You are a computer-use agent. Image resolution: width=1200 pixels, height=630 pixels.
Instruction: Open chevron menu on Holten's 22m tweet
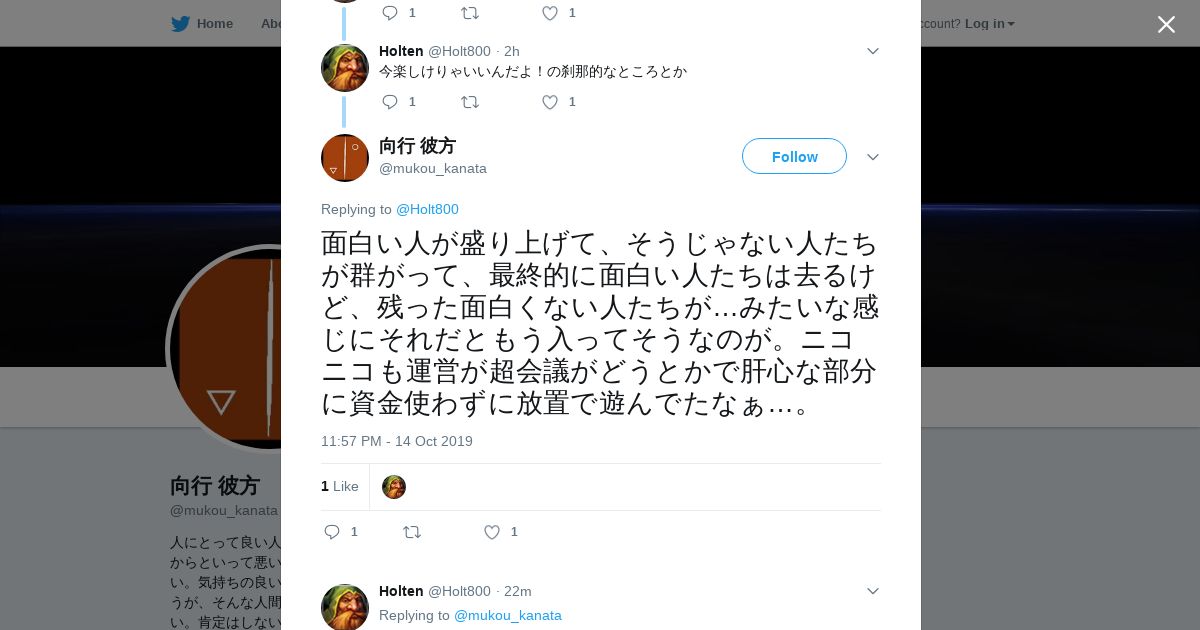coord(872,591)
